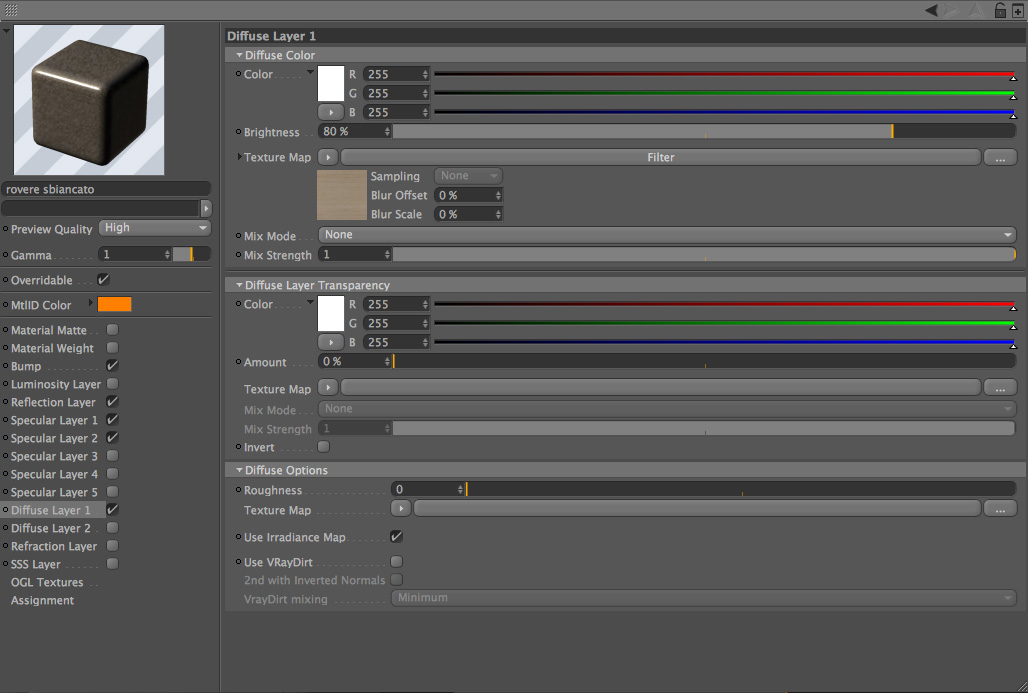The width and height of the screenshot is (1028, 693).
Task: Open OGL Textures page
Action: 47,582
